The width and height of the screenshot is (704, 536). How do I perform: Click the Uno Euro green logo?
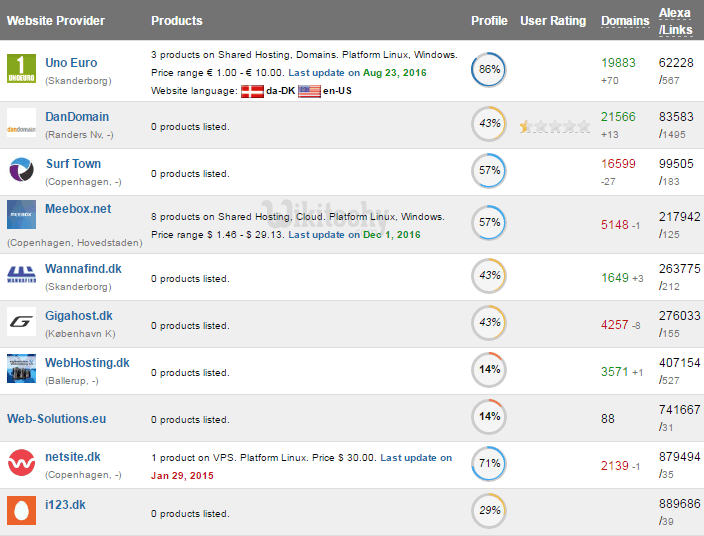(x=21, y=69)
